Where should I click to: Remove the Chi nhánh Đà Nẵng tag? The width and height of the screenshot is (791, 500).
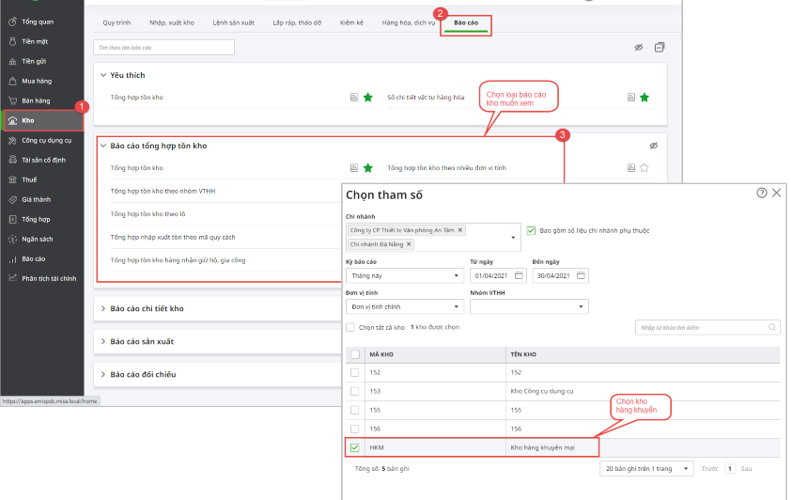(409, 244)
